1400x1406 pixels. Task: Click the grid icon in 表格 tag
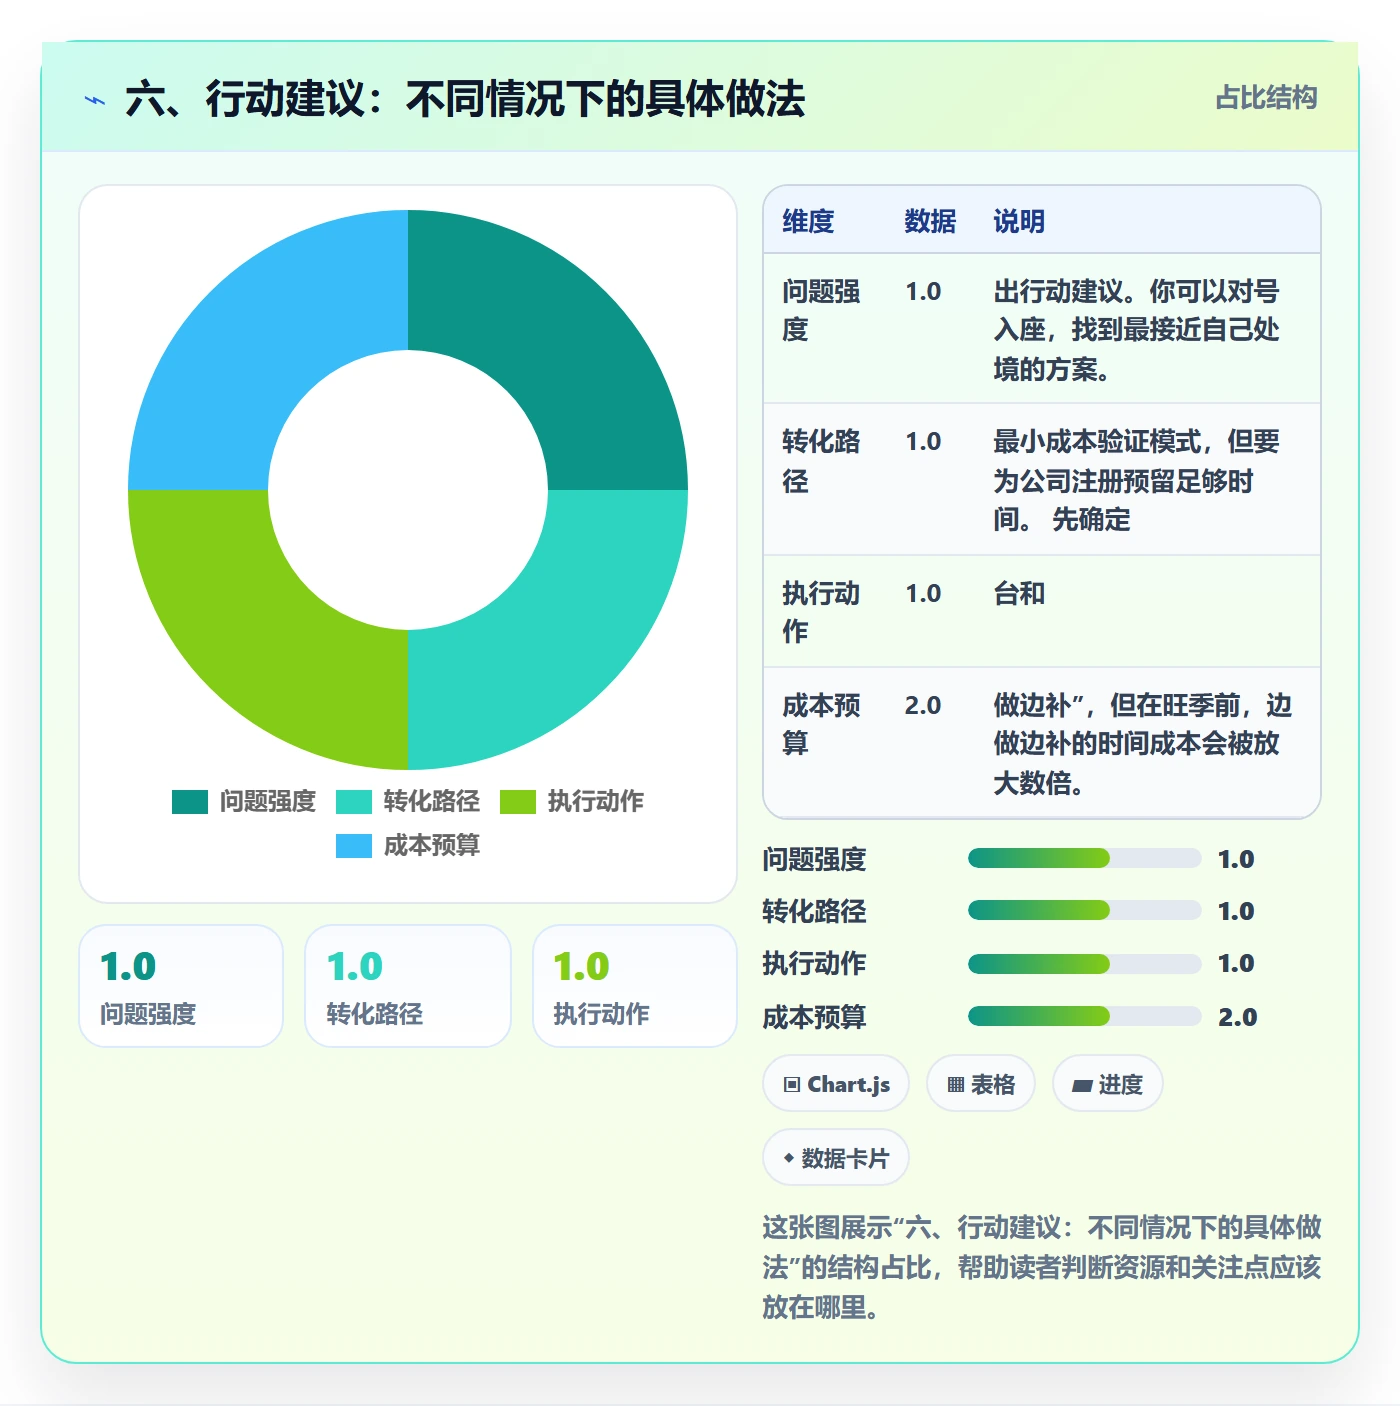956,1085
